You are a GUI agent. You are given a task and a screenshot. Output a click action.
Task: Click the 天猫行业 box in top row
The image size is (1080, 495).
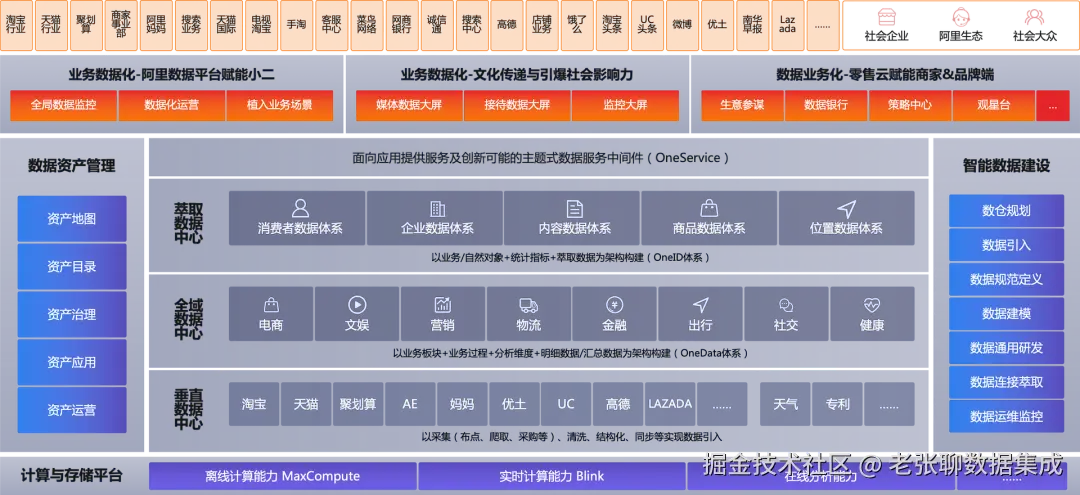pyautogui.click(x=51, y=25)
